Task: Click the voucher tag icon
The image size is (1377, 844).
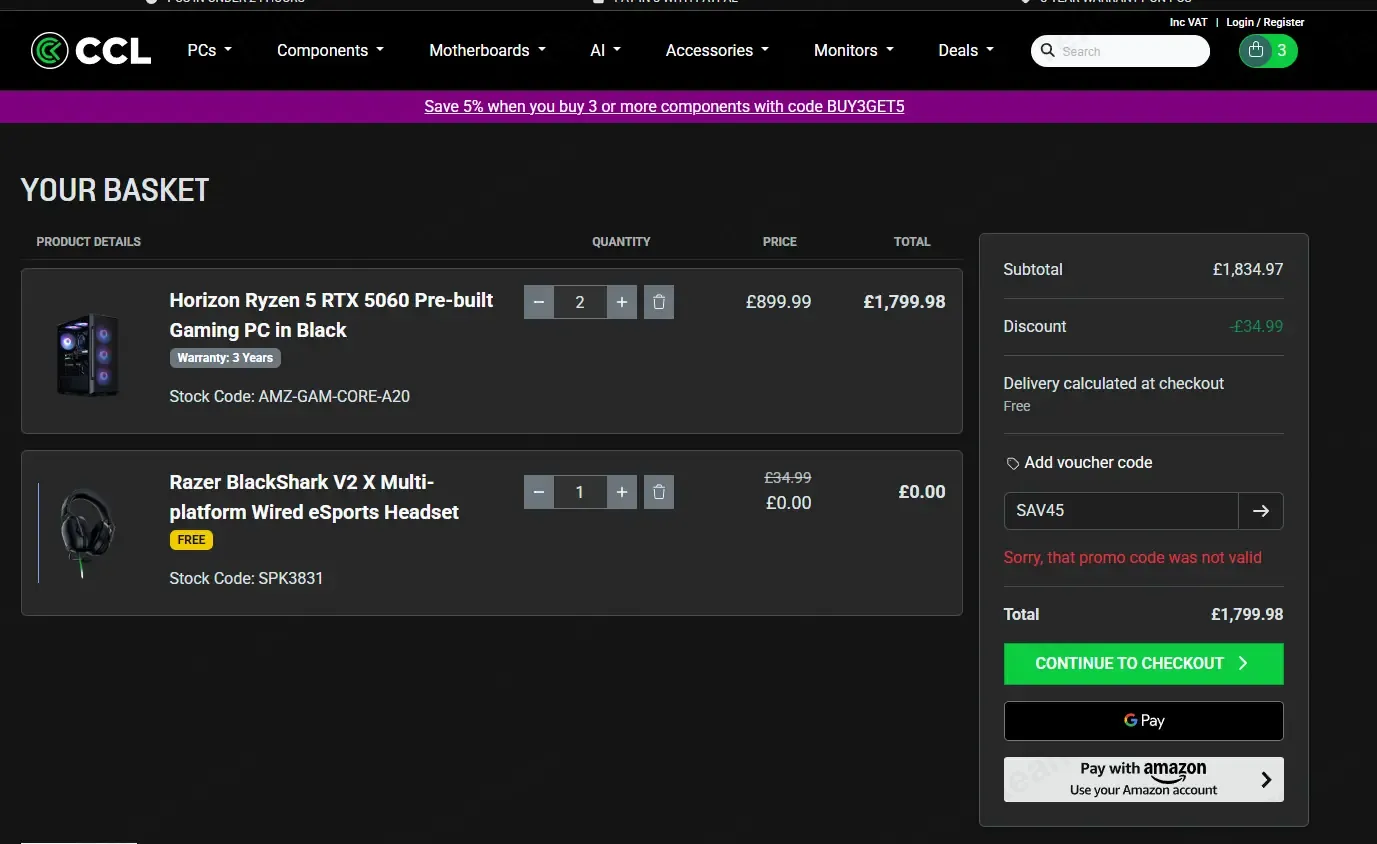Action: click(1013, 463)
